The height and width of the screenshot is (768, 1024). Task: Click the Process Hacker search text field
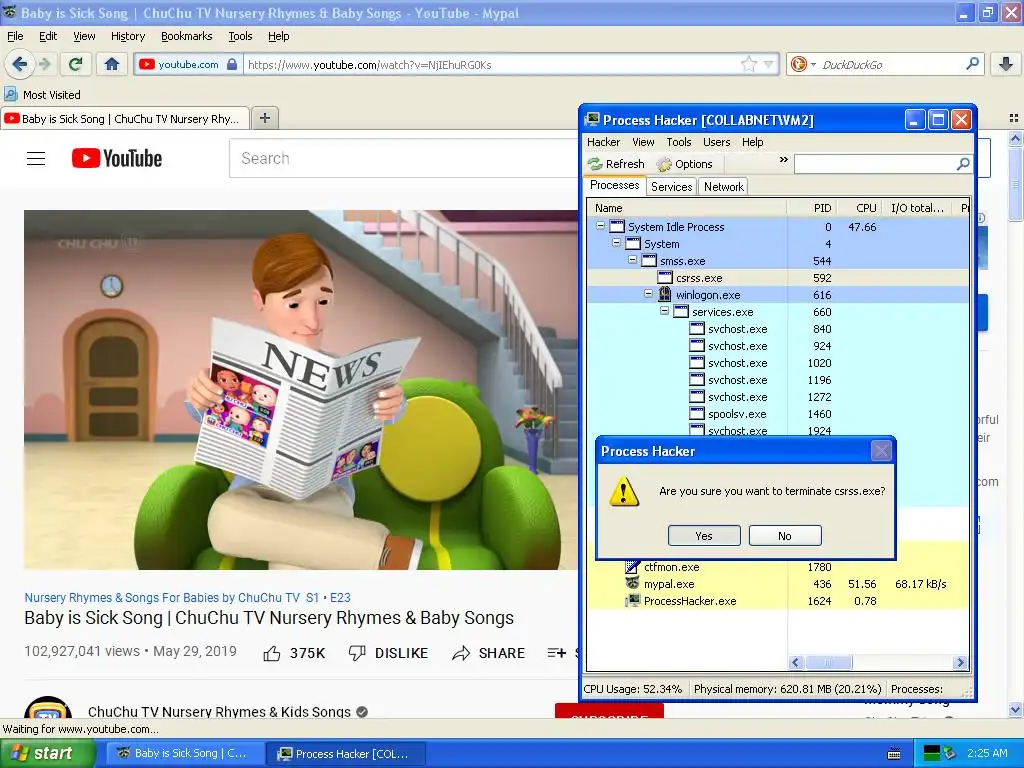[x=874, y=164]
